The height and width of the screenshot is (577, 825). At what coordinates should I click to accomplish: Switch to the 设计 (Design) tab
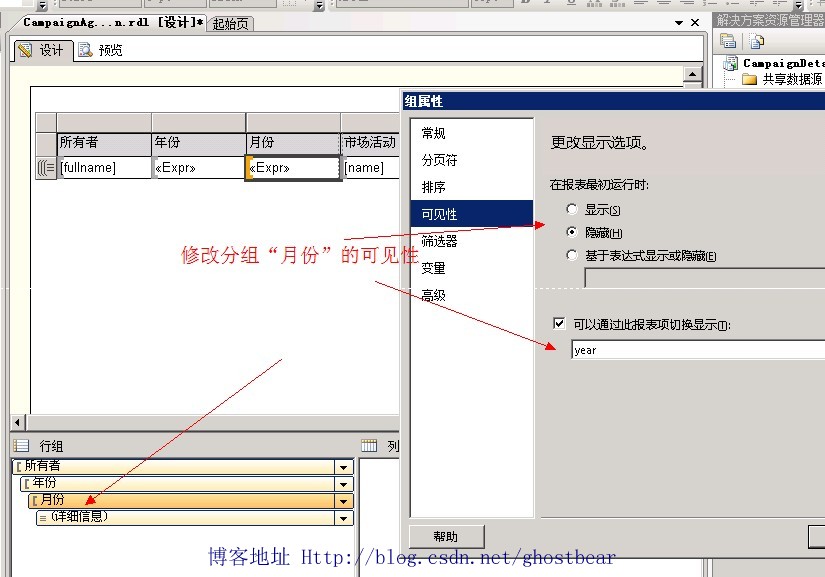[43, 50]
